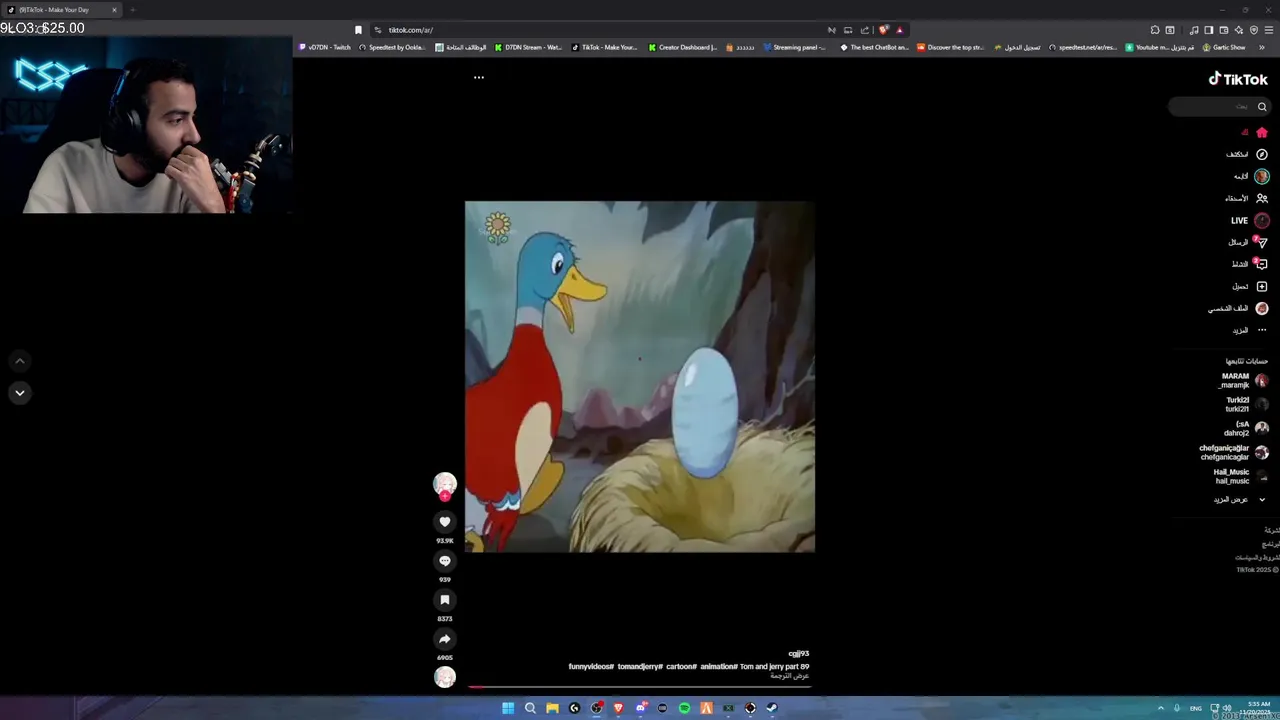
Task: Click the ENG language indicator in tray
Action: [1196, 708]
